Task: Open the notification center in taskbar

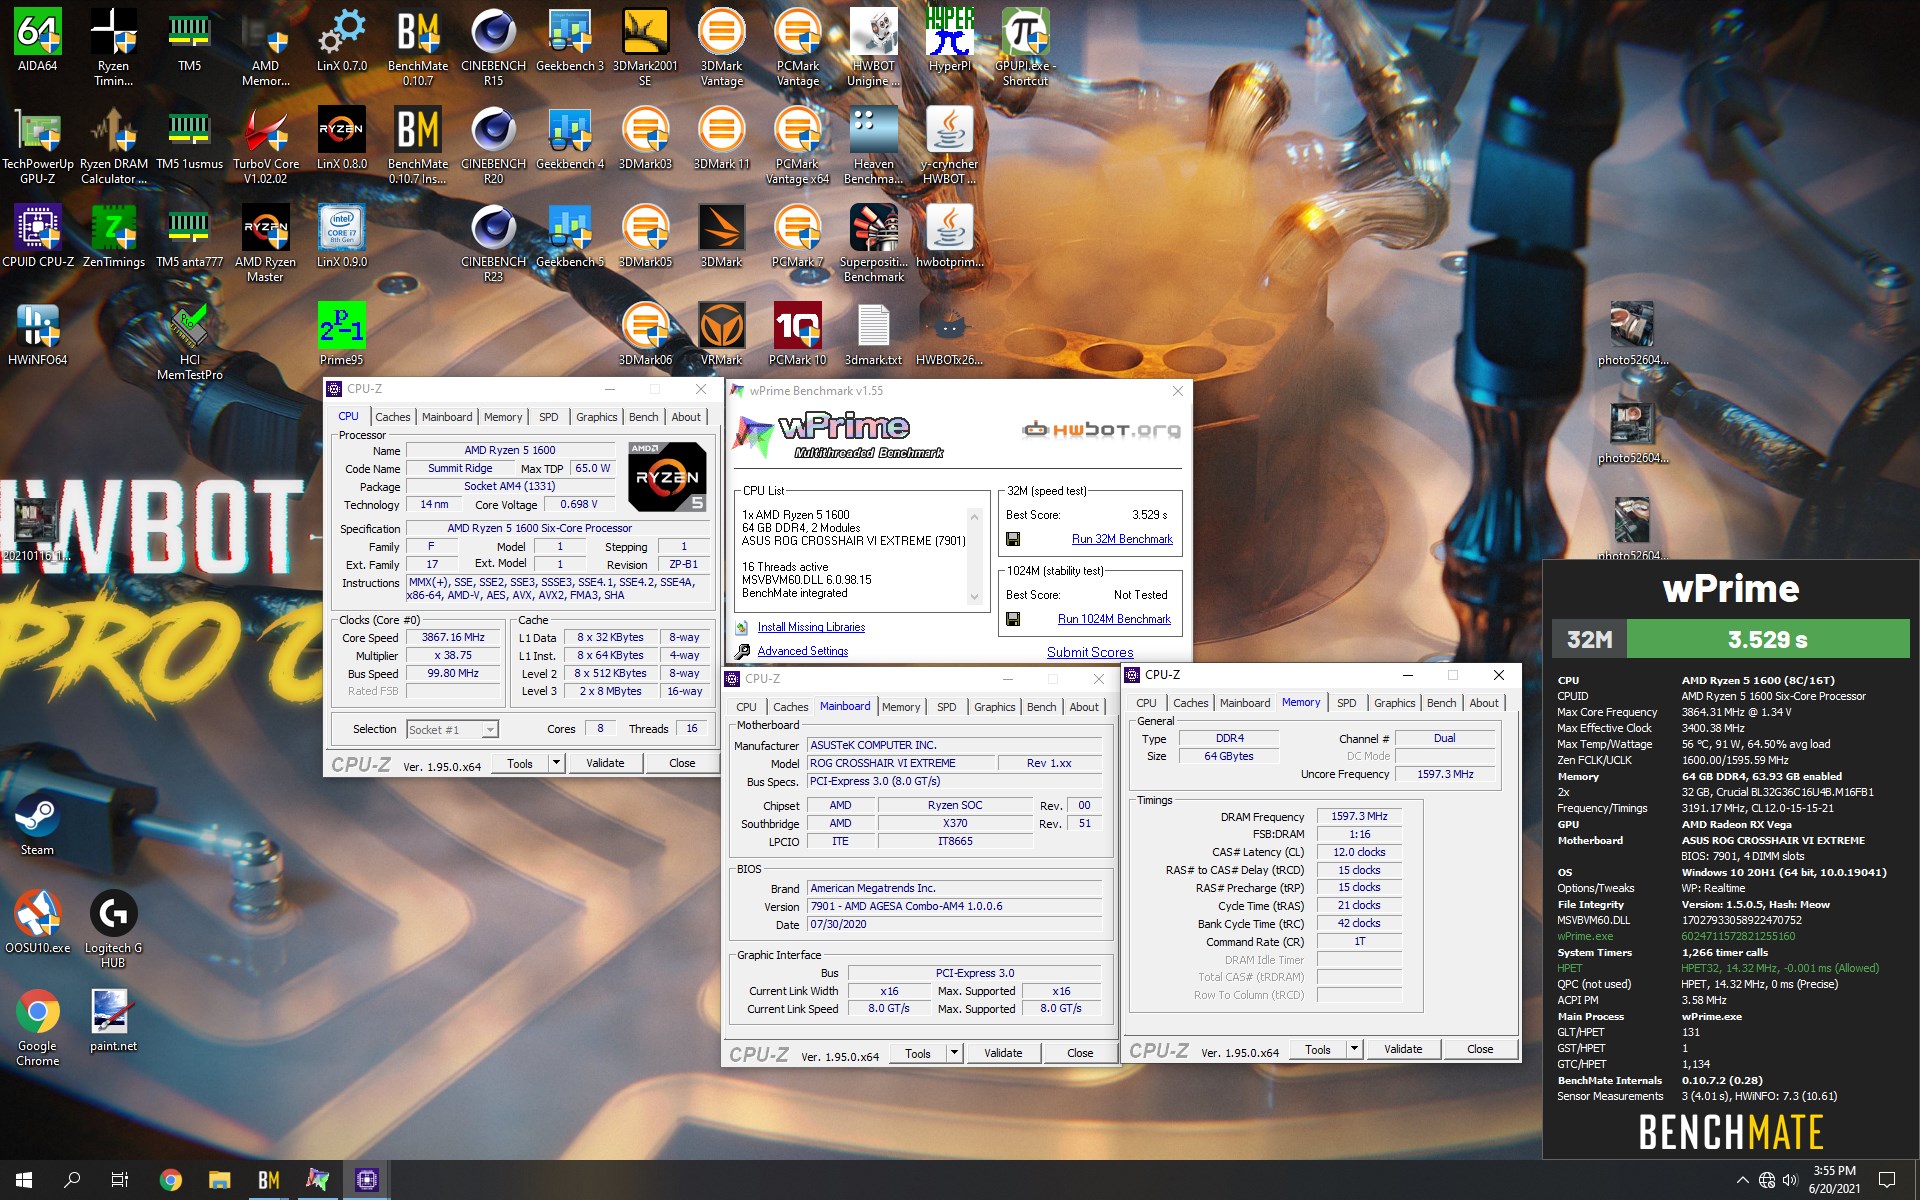Action: (x=1887, y=1180)
